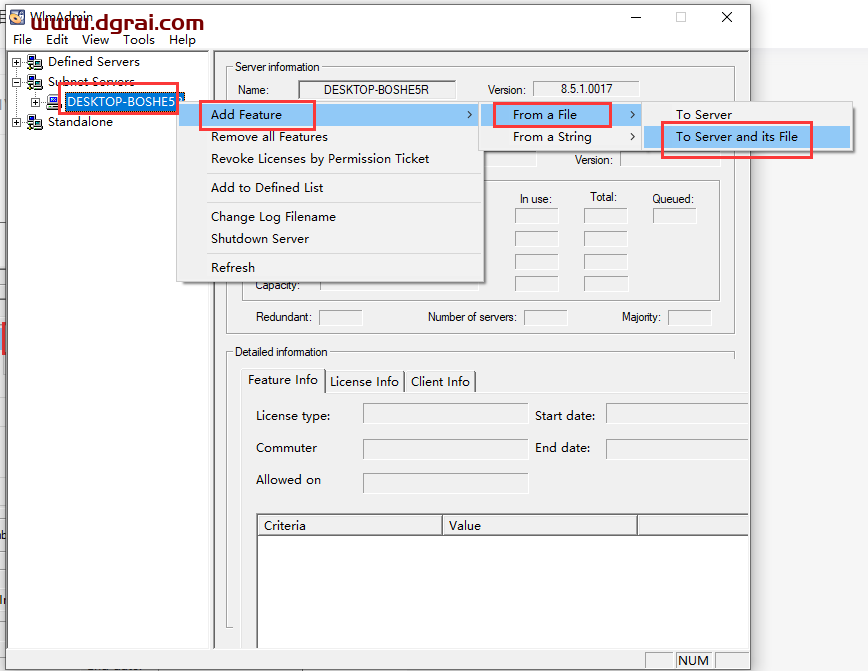Screen dimensions: 868x671
Task: Click 'Shutdown Server' in context menu
Action: [260, 239]
